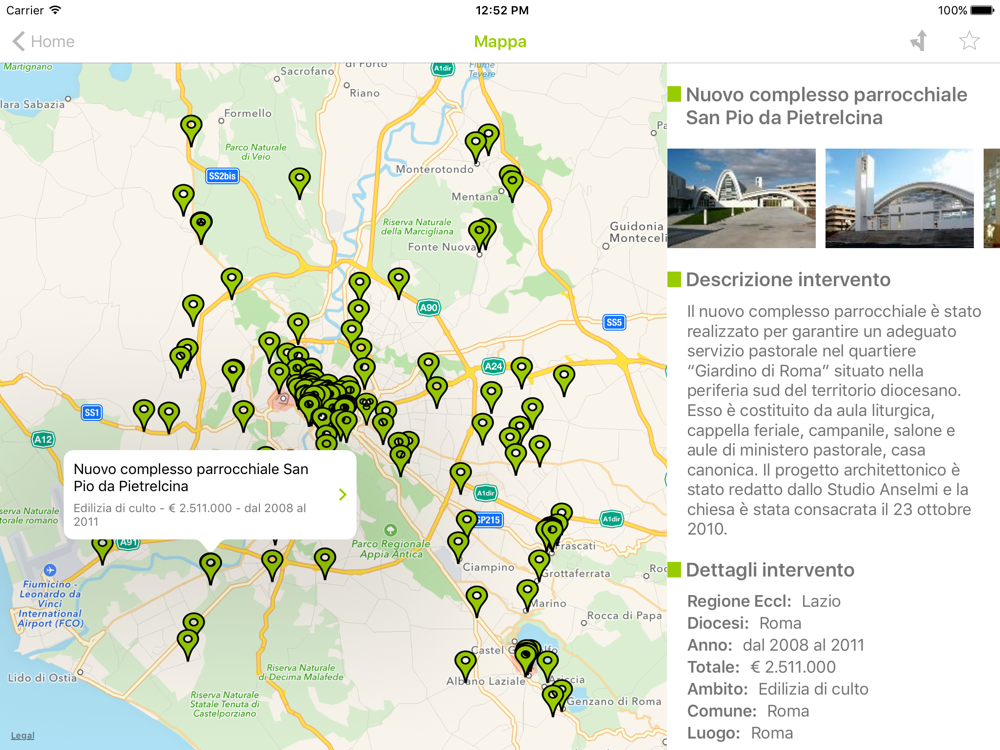1000x750 pixels.
Task: Select upper pin north of Lido di Ostia
Action: [x=193, y=627]
